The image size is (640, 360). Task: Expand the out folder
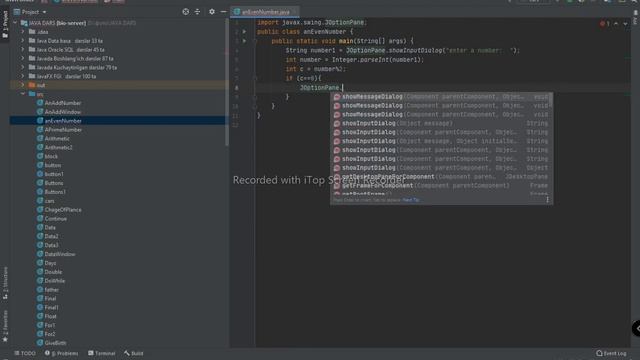tap(23, 85)
